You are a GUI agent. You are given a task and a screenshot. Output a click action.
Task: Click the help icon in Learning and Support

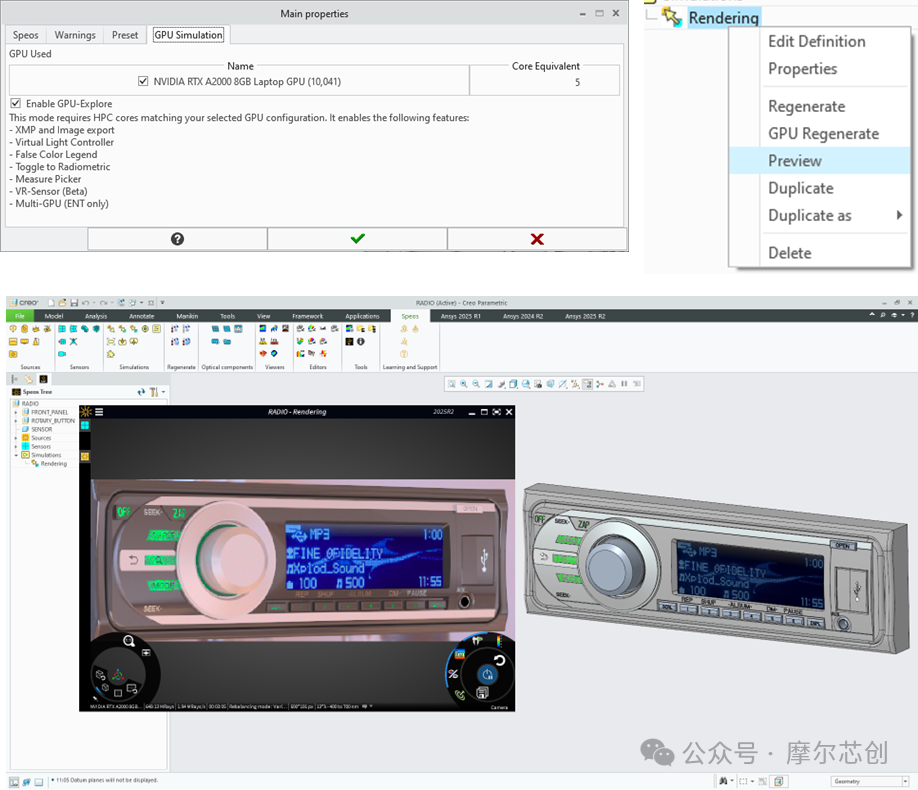click(404, 354)
